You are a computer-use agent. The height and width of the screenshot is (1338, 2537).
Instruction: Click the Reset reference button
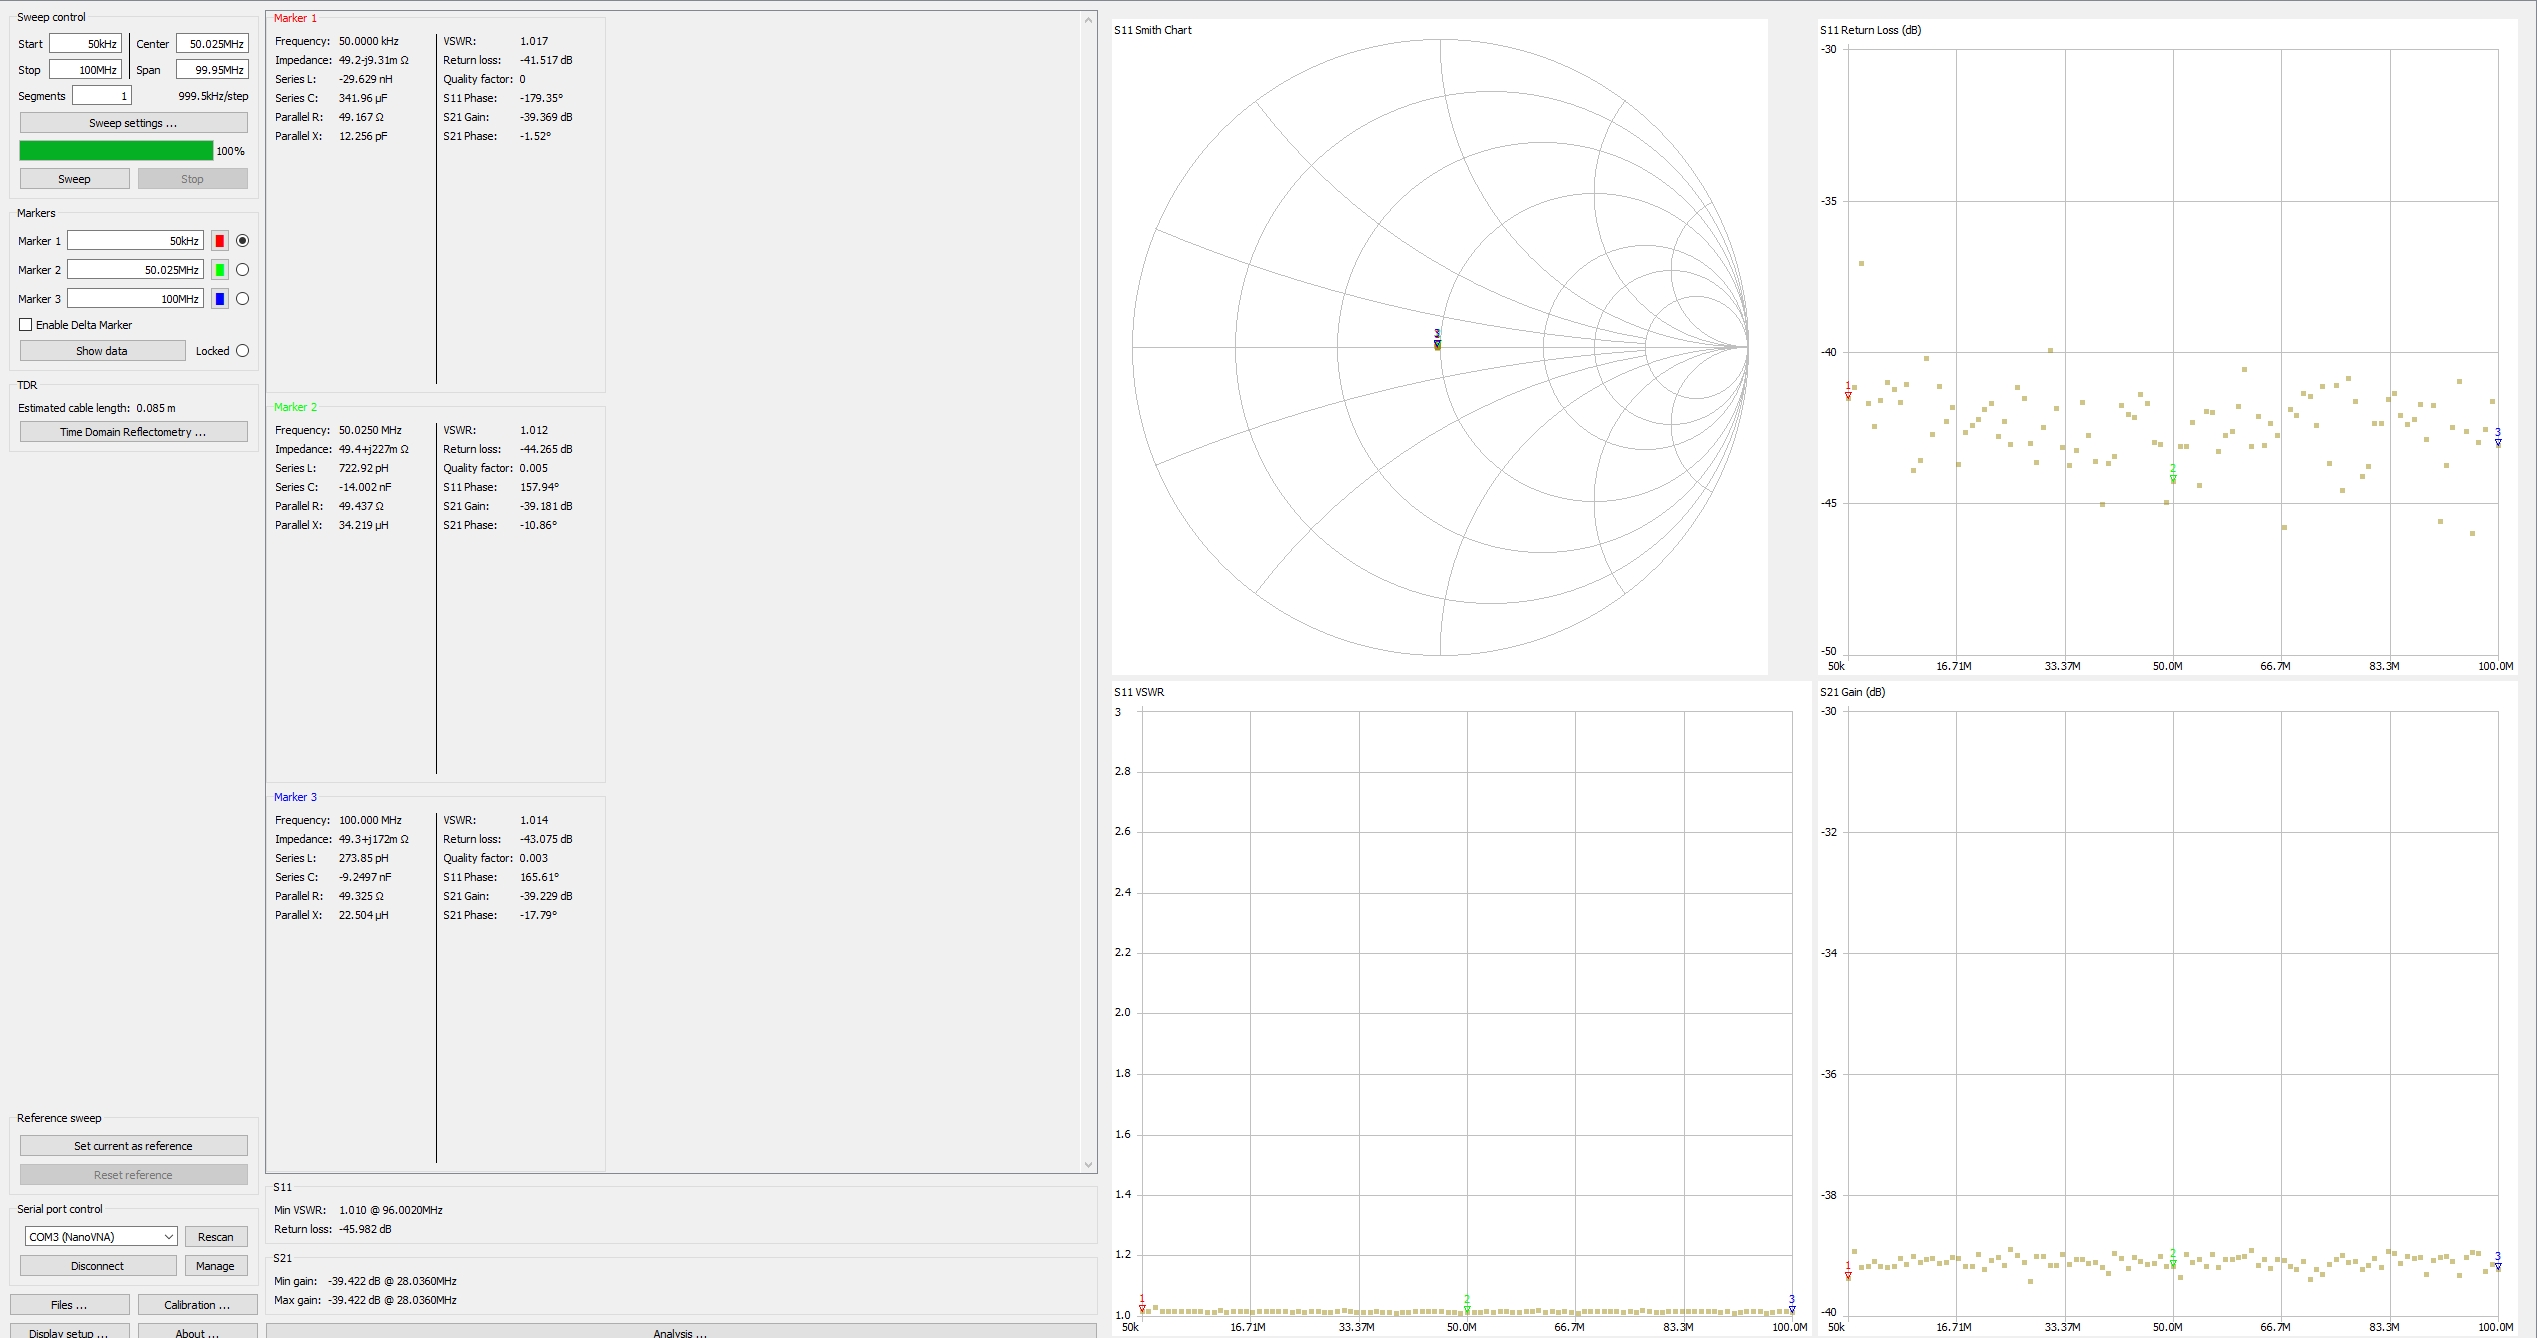click(133, 1175)
